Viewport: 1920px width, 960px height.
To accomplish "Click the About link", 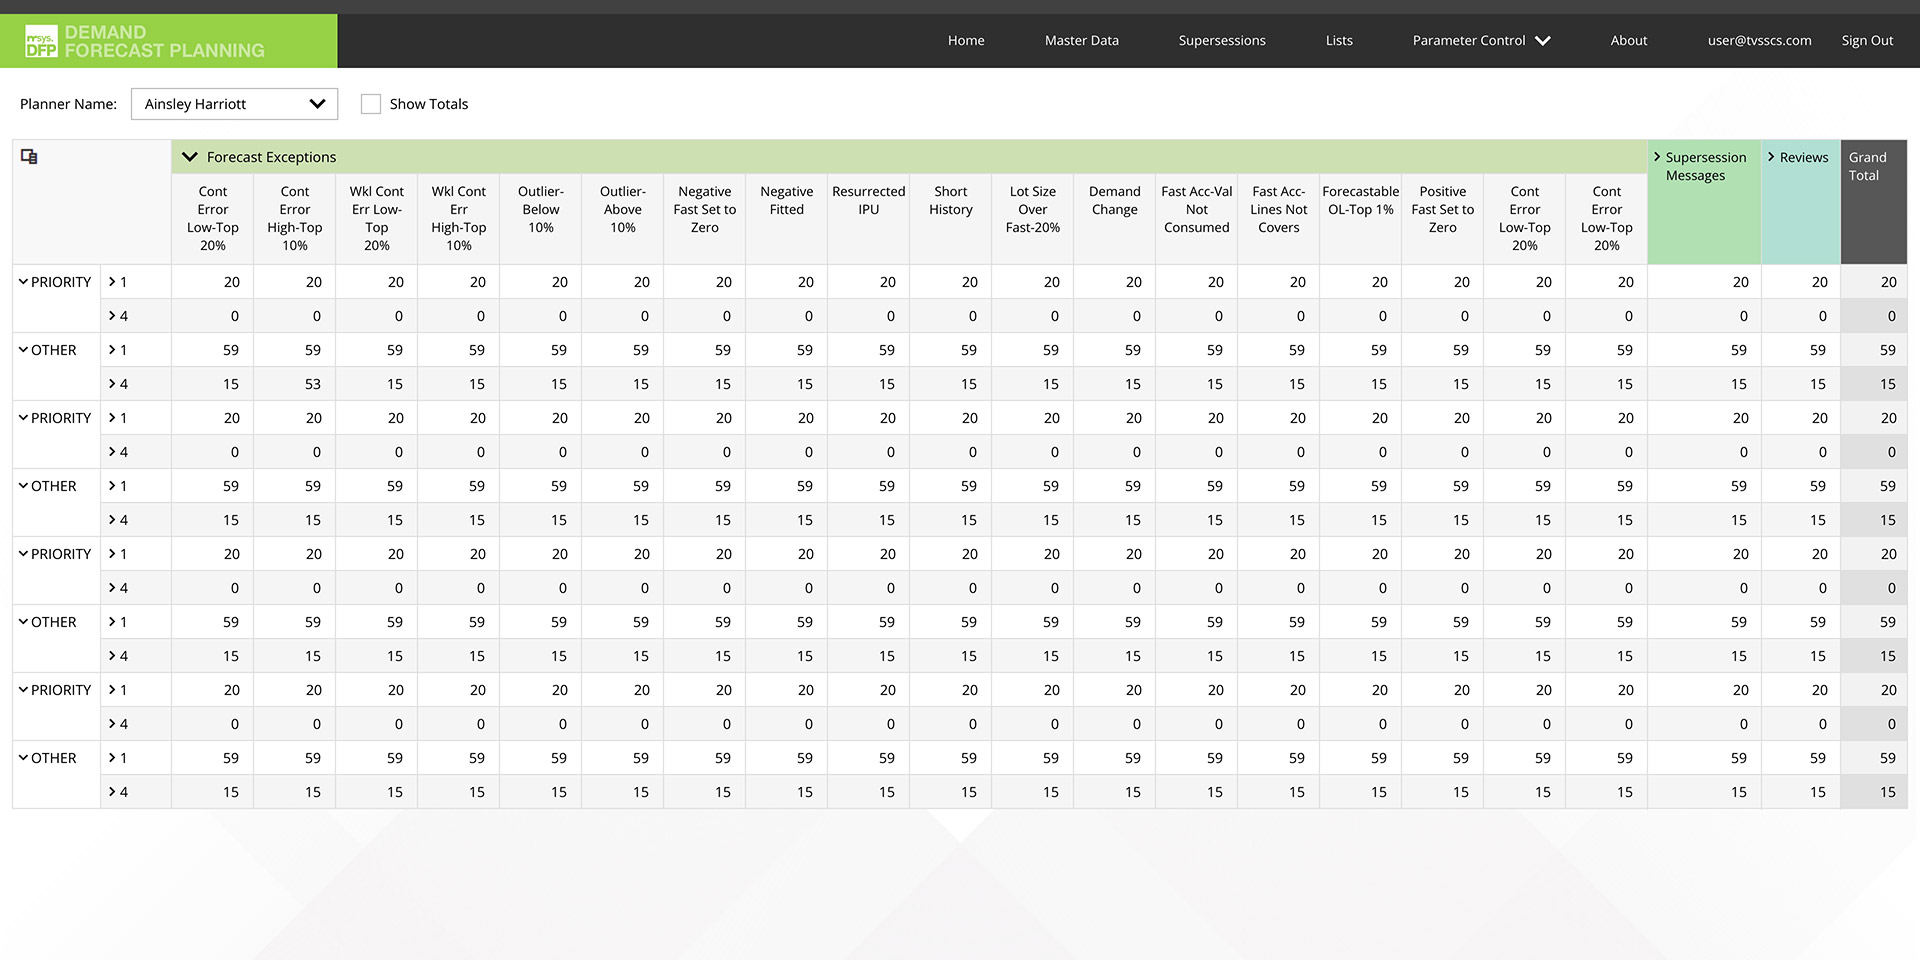I will click(1628, 41).
